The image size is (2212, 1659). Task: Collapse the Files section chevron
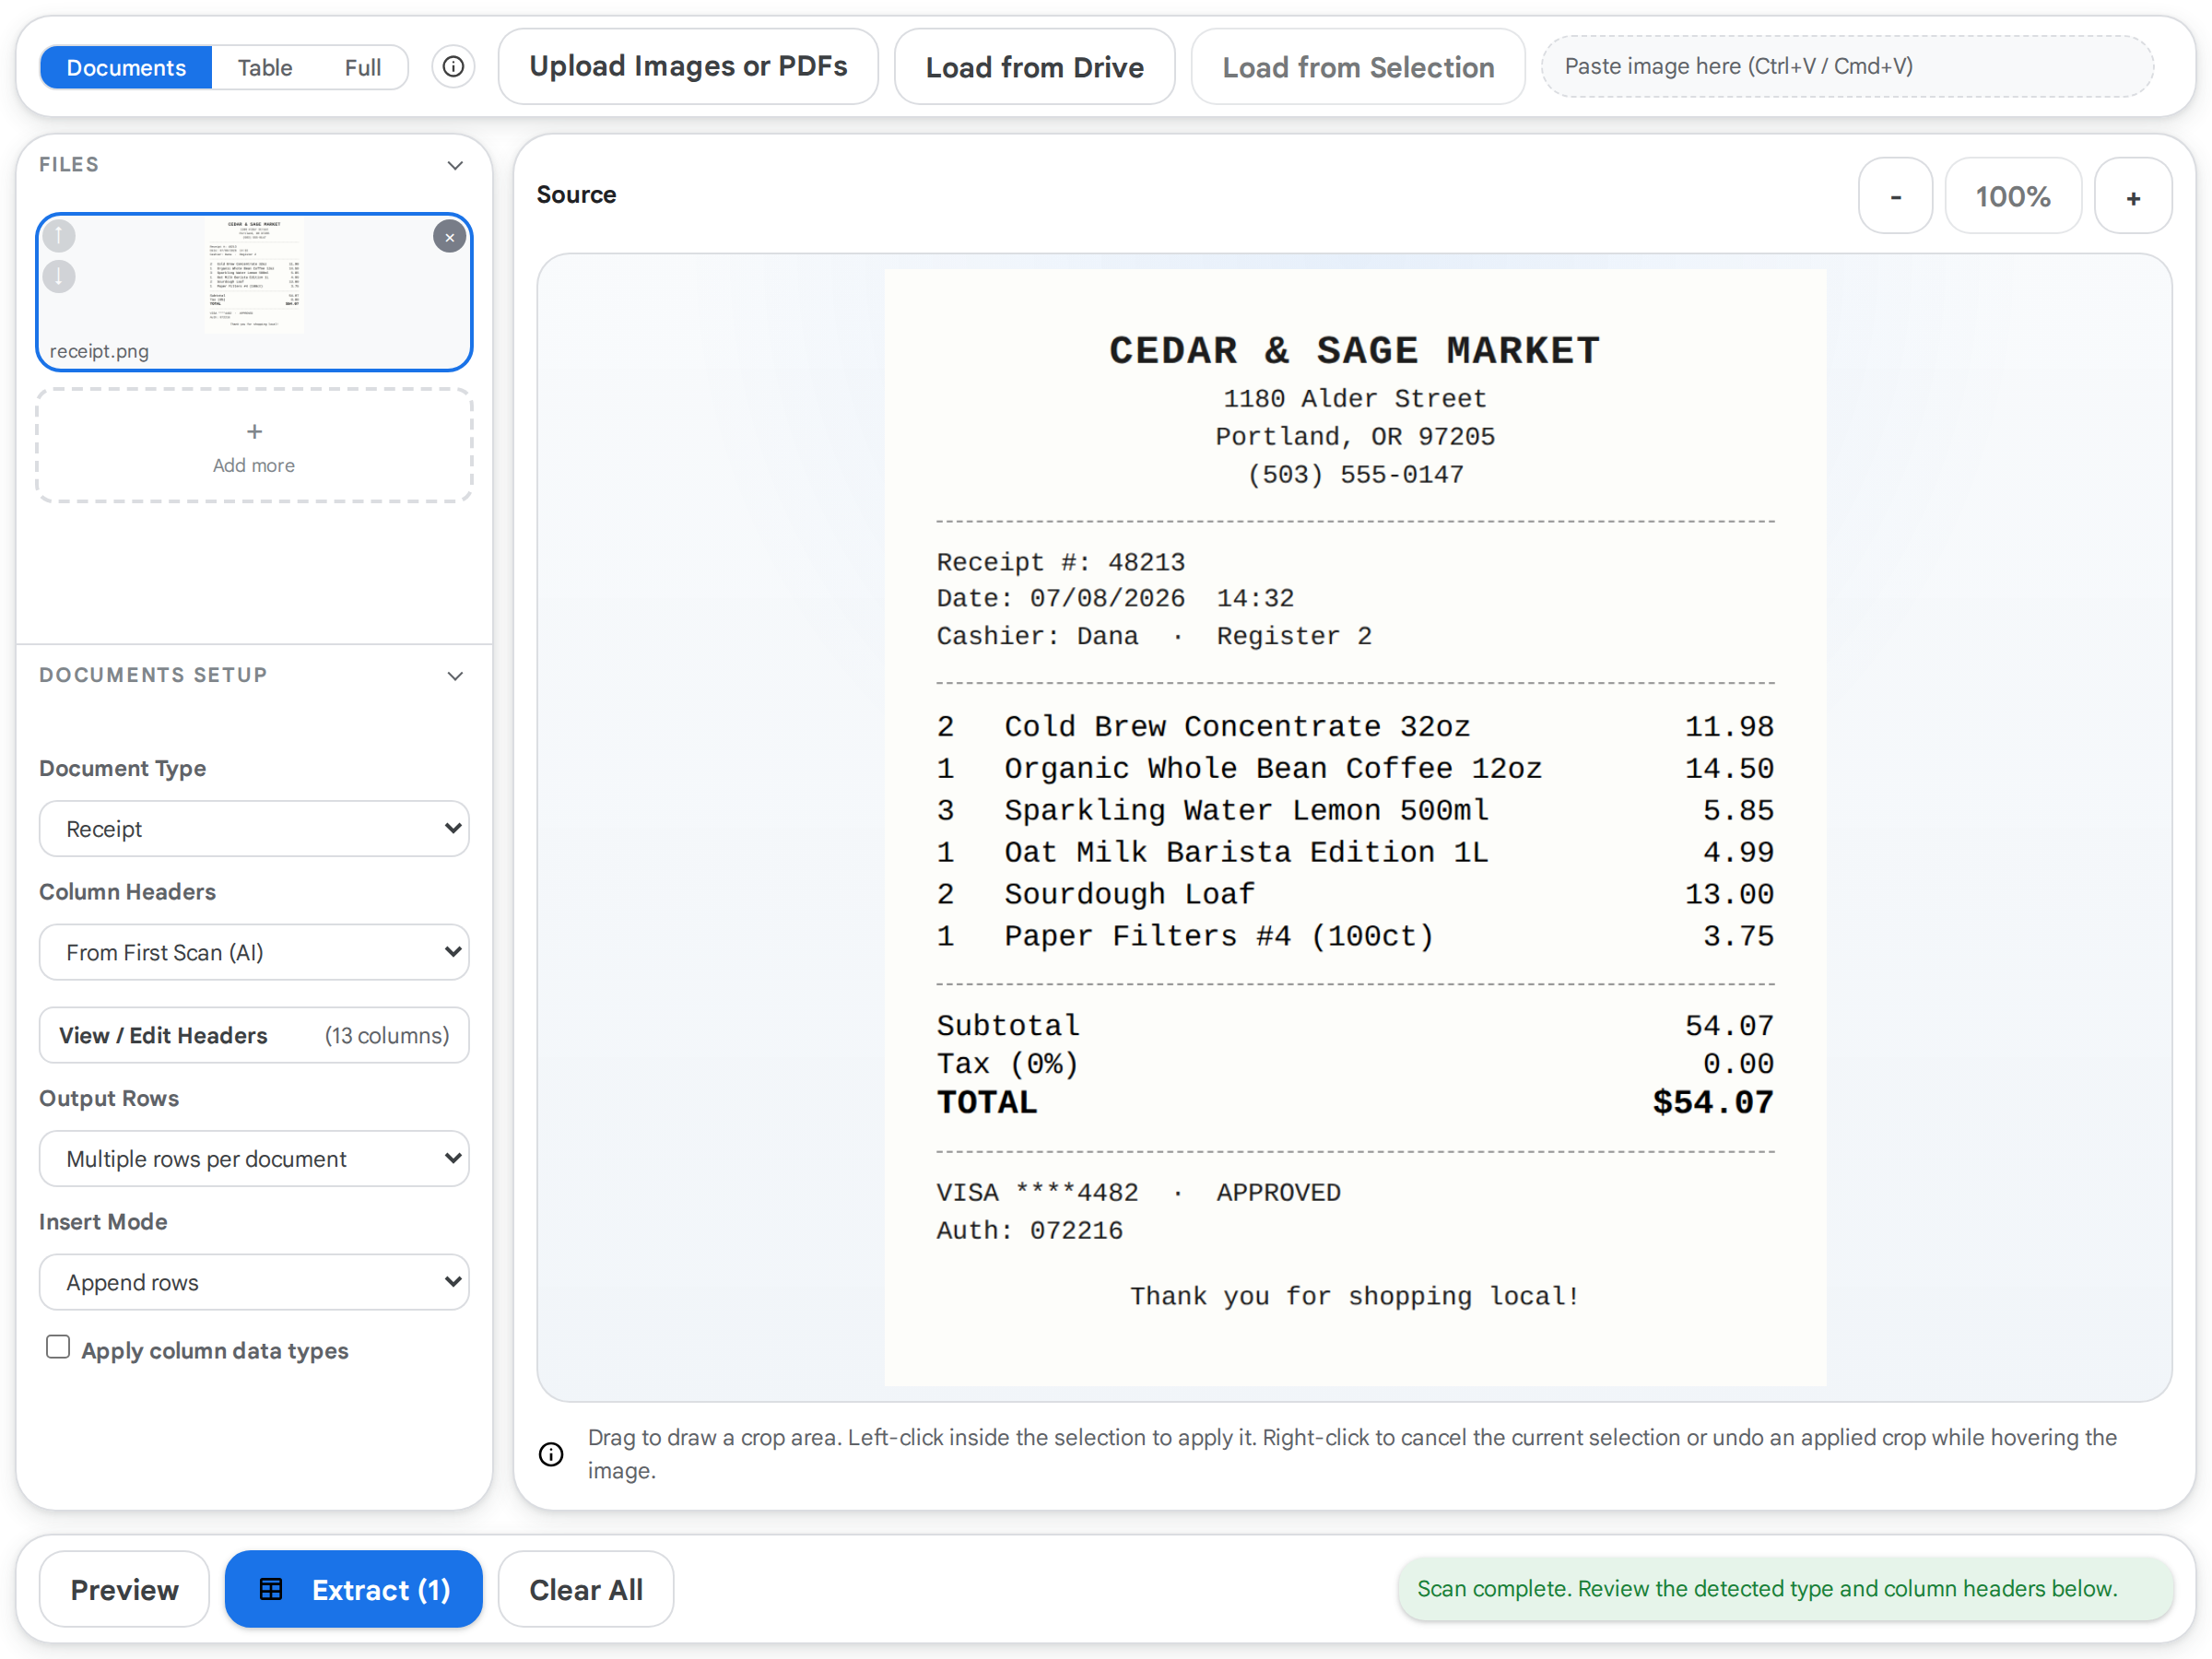click(455, 165)
